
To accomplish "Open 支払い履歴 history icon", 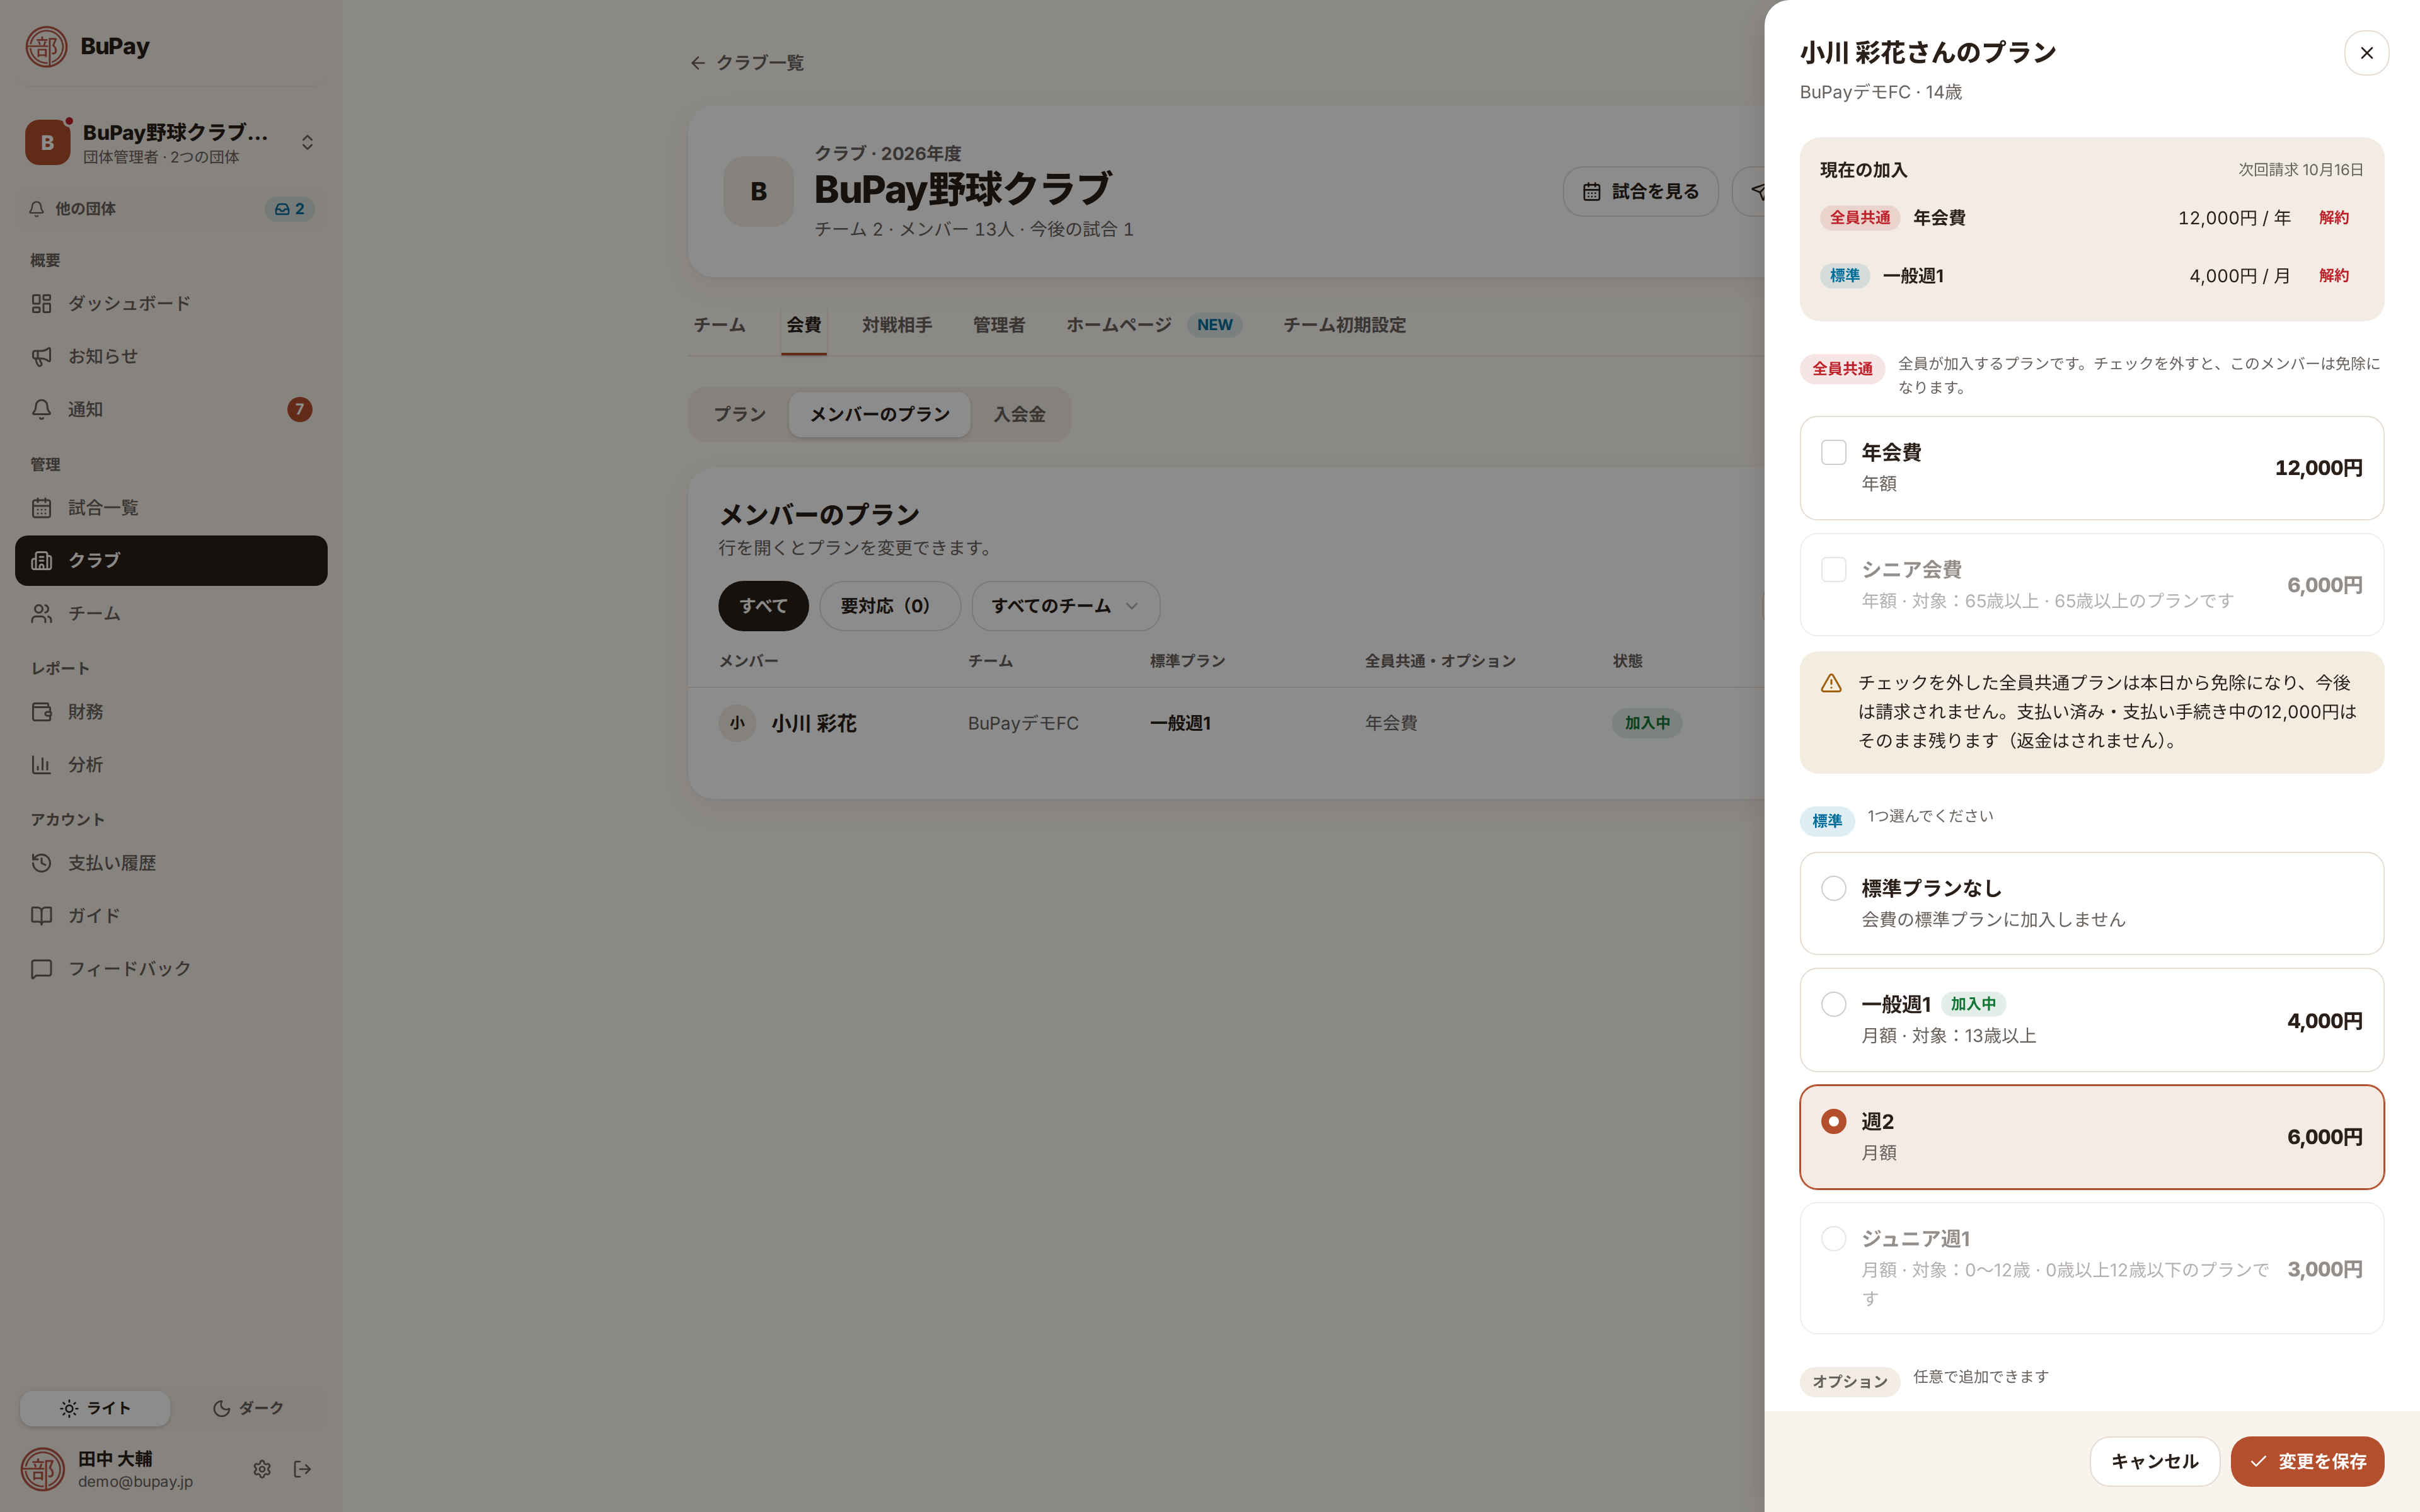I will tap(41, 863).
